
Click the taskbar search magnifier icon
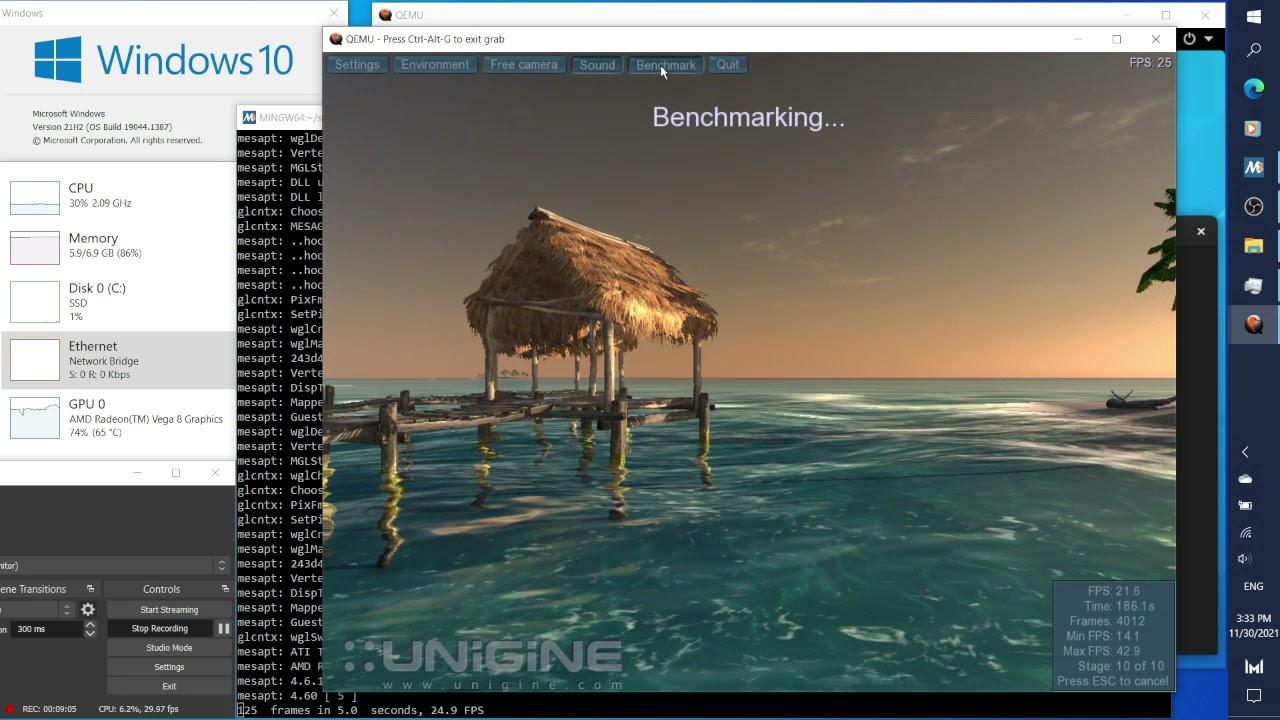1254,49
